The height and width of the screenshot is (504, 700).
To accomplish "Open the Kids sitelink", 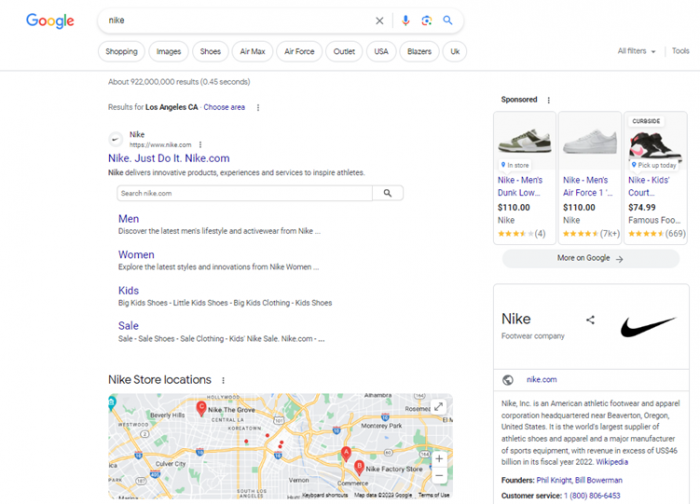I will [129, 290].
